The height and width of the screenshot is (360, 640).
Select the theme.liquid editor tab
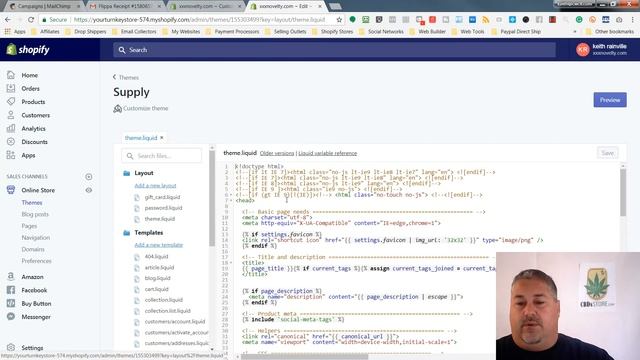point(141,138)
